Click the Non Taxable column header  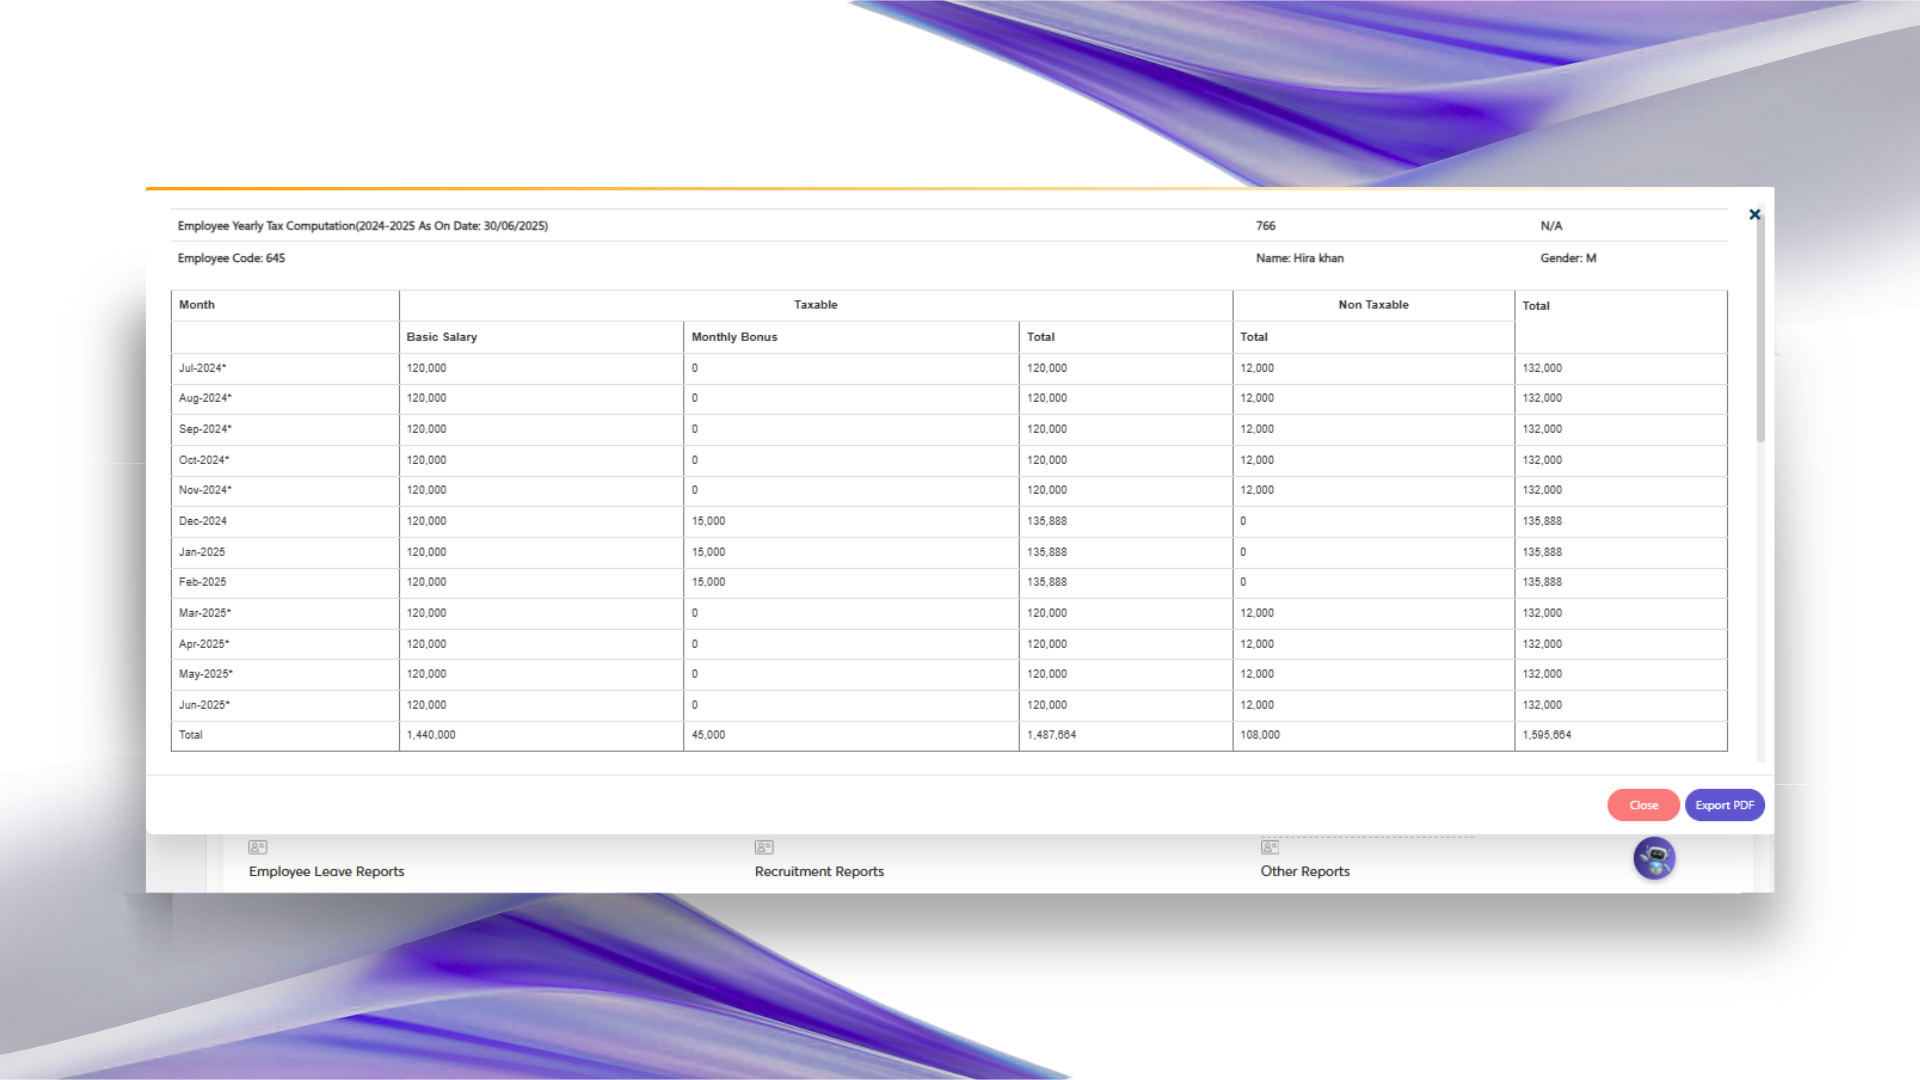(1373, 305)
